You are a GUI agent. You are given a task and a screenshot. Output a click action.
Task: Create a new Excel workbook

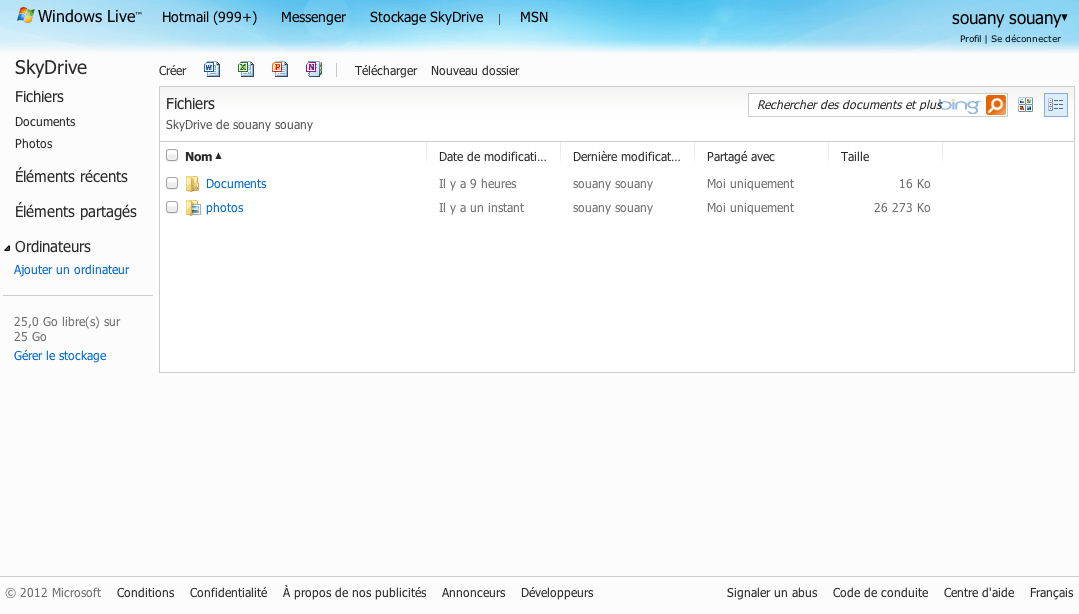click(246, 70)
